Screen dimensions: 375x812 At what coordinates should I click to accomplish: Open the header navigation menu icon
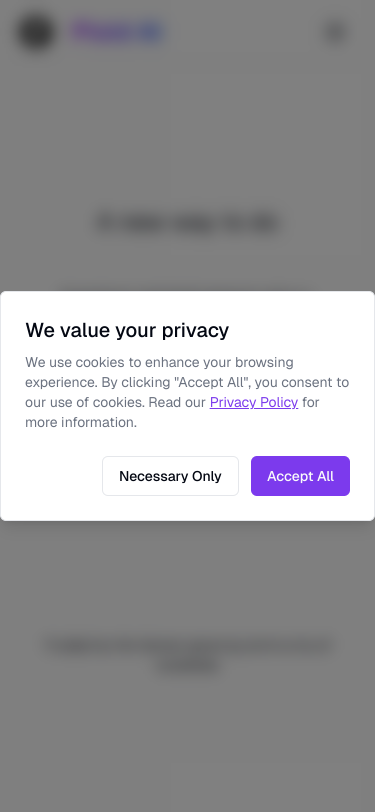335,32
